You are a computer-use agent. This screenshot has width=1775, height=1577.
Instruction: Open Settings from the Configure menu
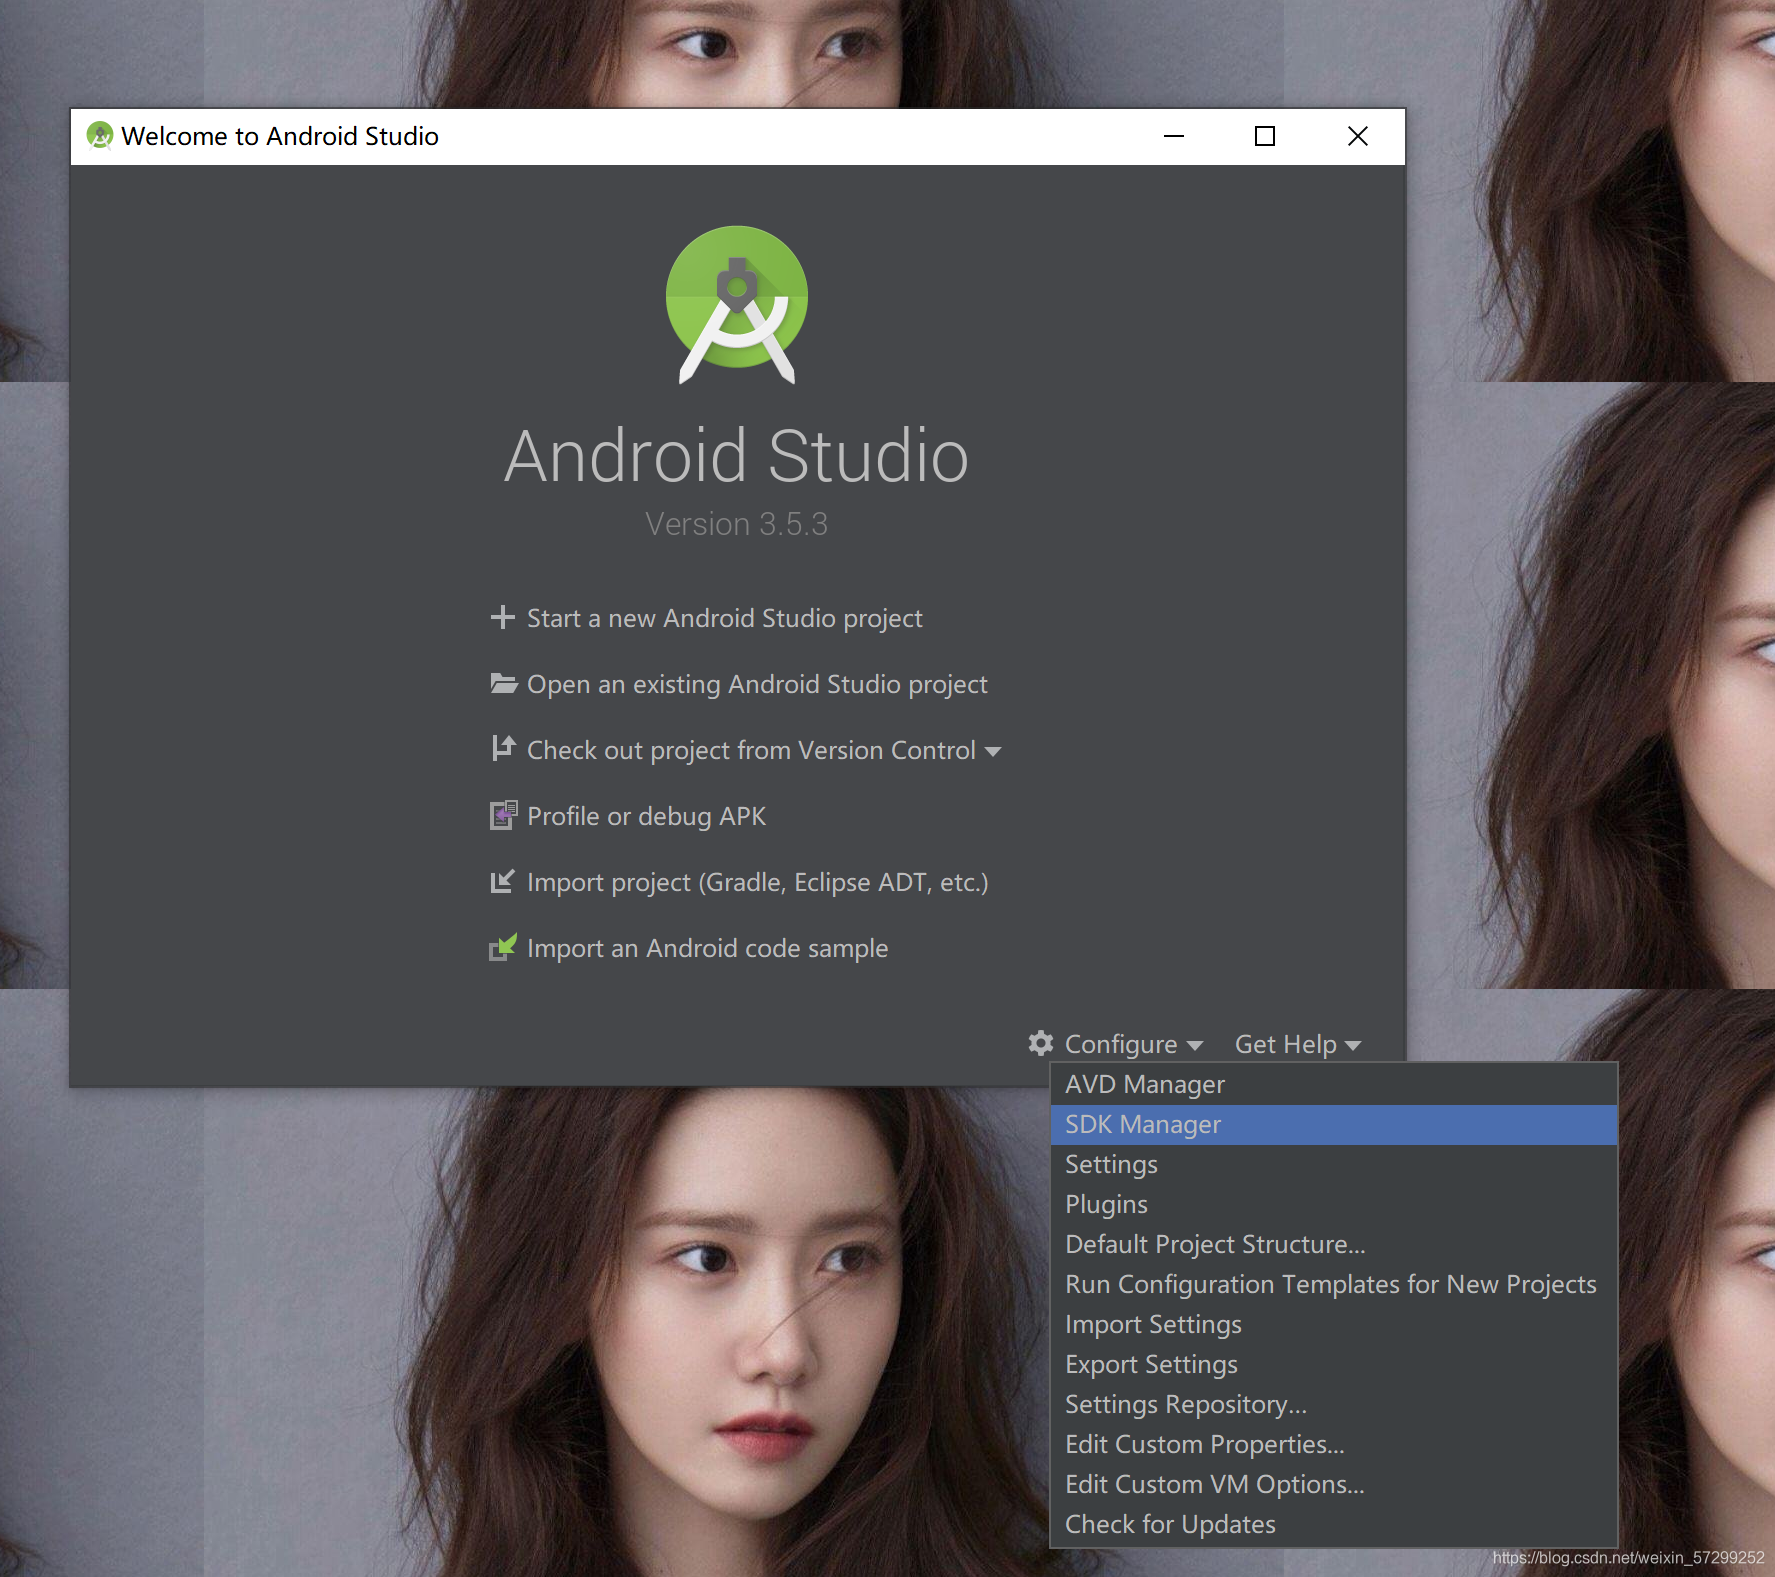(1334, 1164)
